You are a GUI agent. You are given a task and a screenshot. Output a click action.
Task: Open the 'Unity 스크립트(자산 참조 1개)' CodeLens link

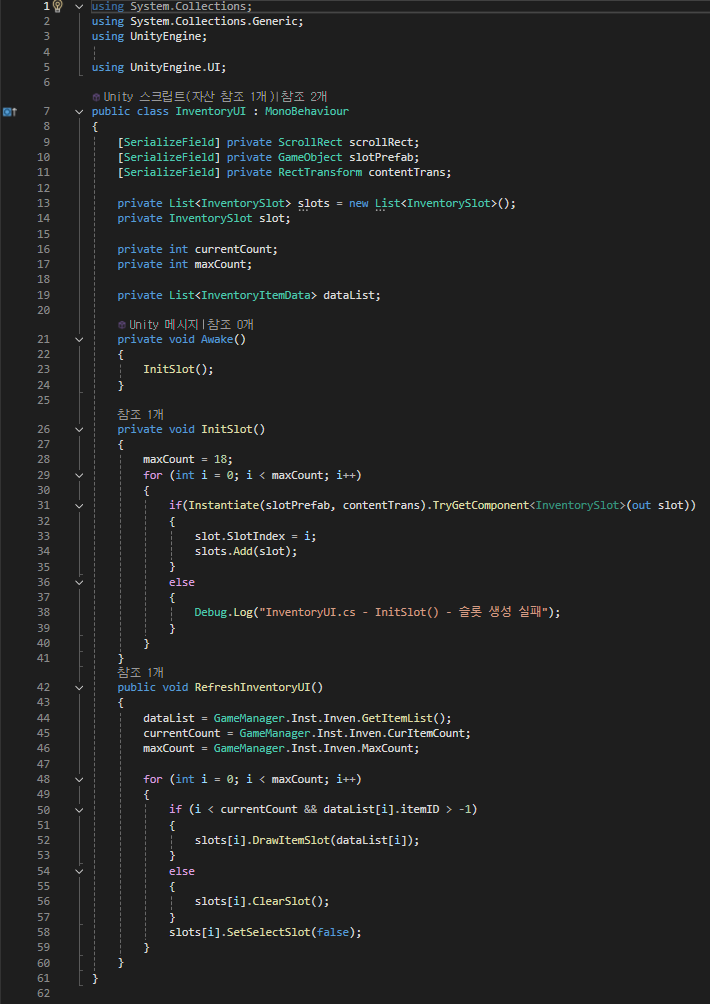pyautogui.click(x=190, y=97)
